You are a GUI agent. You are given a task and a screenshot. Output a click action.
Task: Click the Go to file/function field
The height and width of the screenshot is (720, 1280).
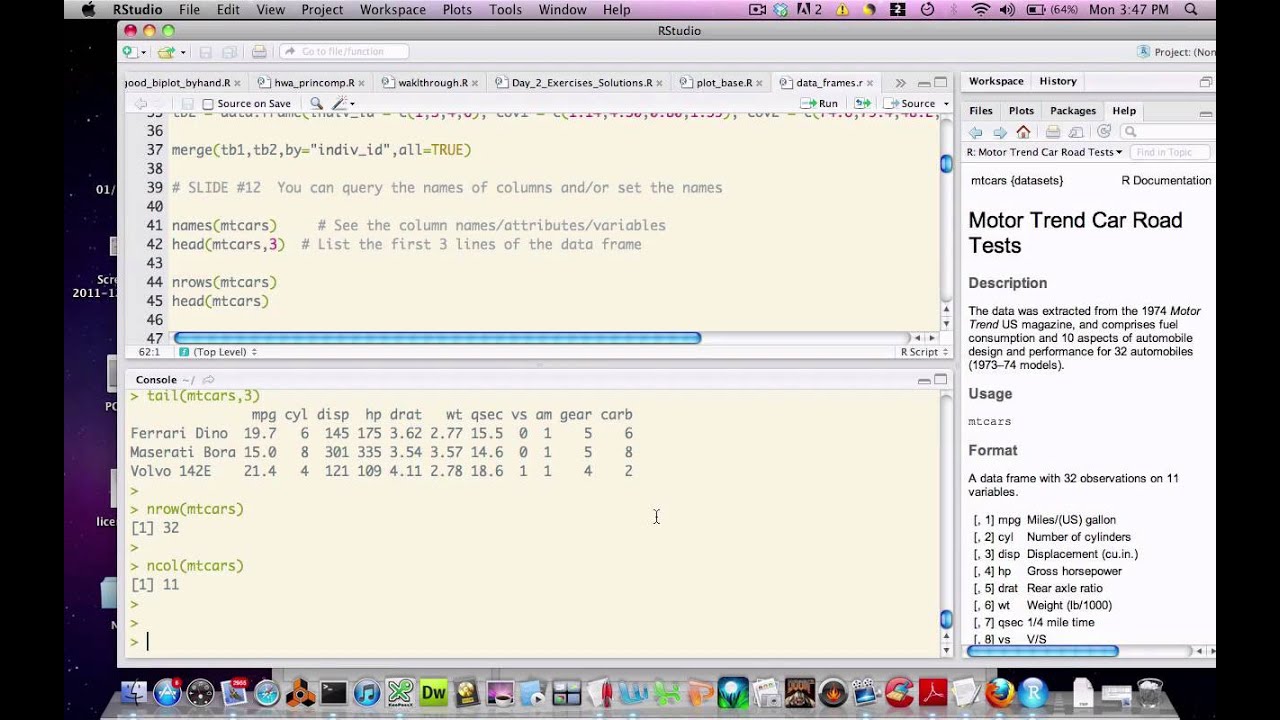tap(344, 52)
